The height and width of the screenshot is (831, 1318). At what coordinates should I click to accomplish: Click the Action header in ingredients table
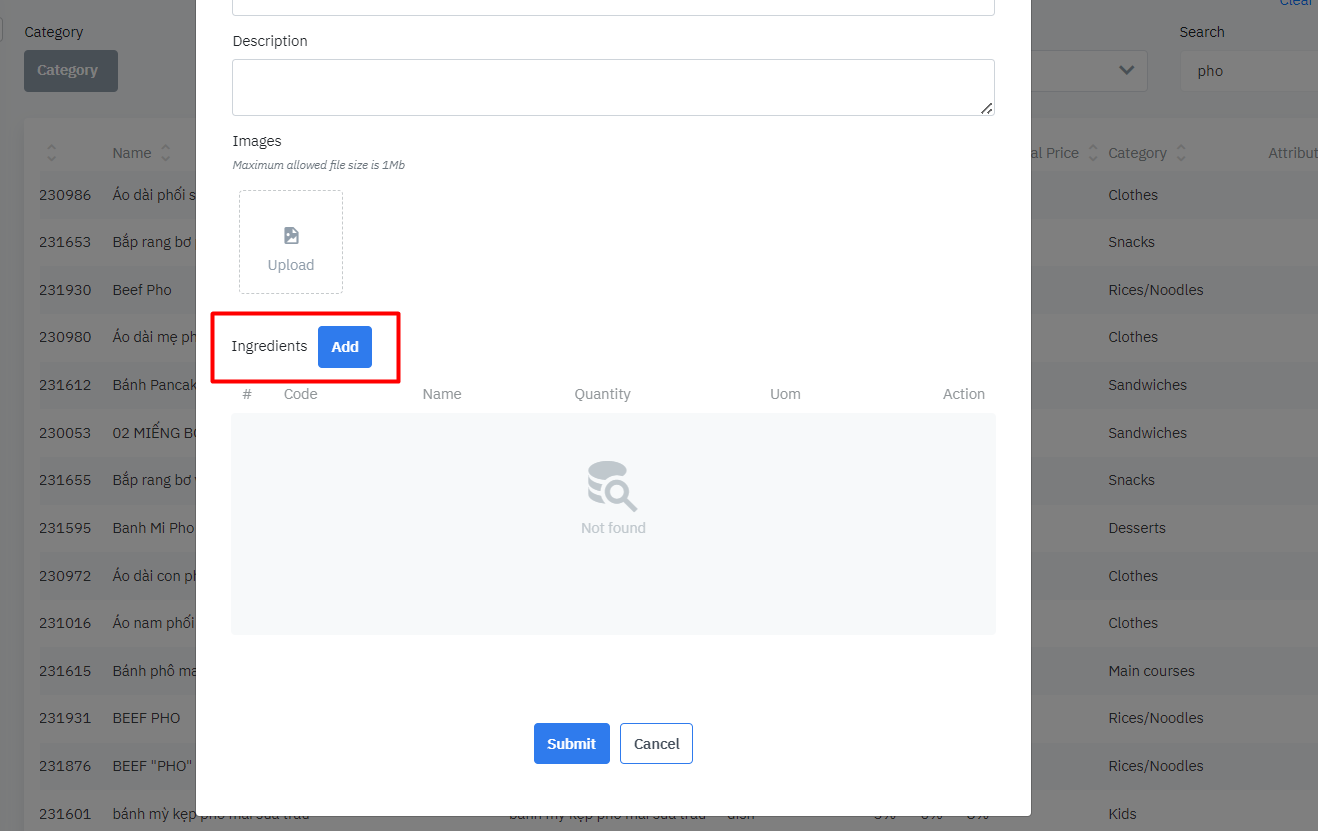pyautogui.click(x=963, y=394)
